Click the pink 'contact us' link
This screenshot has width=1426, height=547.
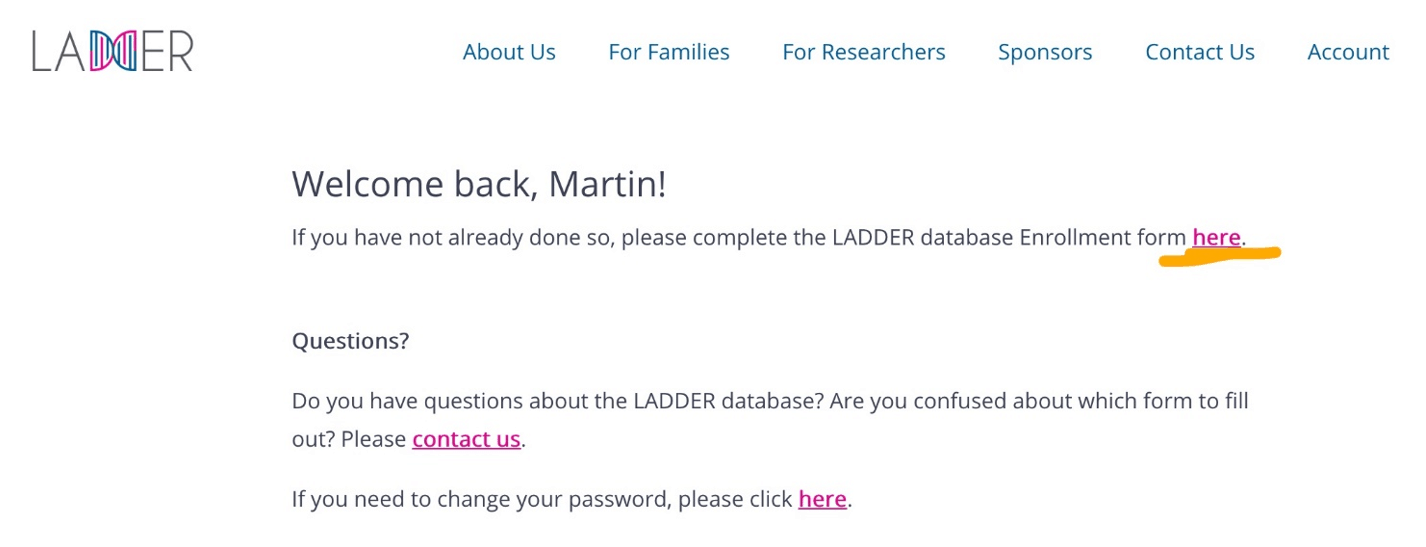click(466, 438)
